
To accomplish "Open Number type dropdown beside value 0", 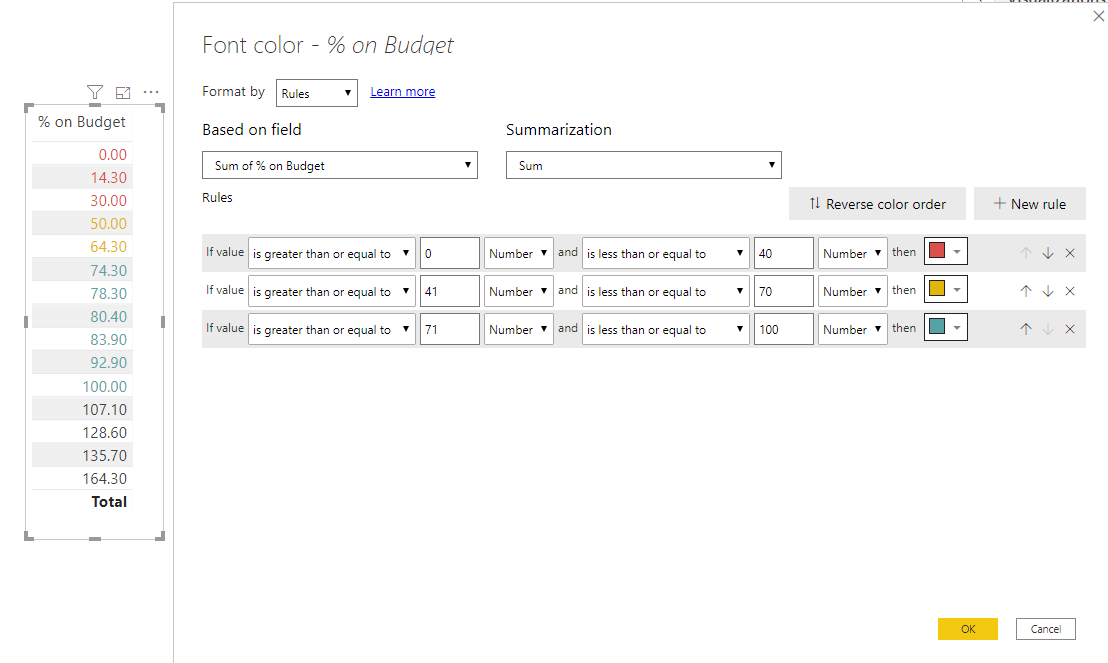I will (519, 253).
